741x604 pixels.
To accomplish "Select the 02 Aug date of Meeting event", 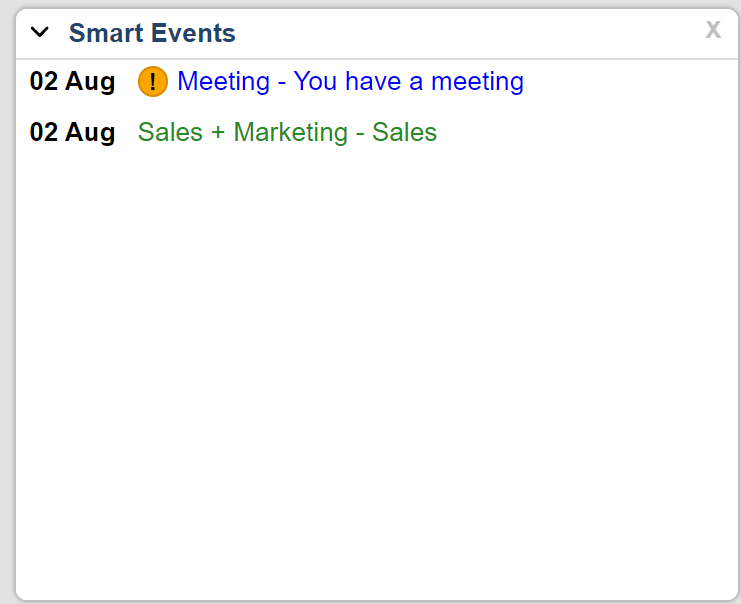I will (x=72, y=81).
